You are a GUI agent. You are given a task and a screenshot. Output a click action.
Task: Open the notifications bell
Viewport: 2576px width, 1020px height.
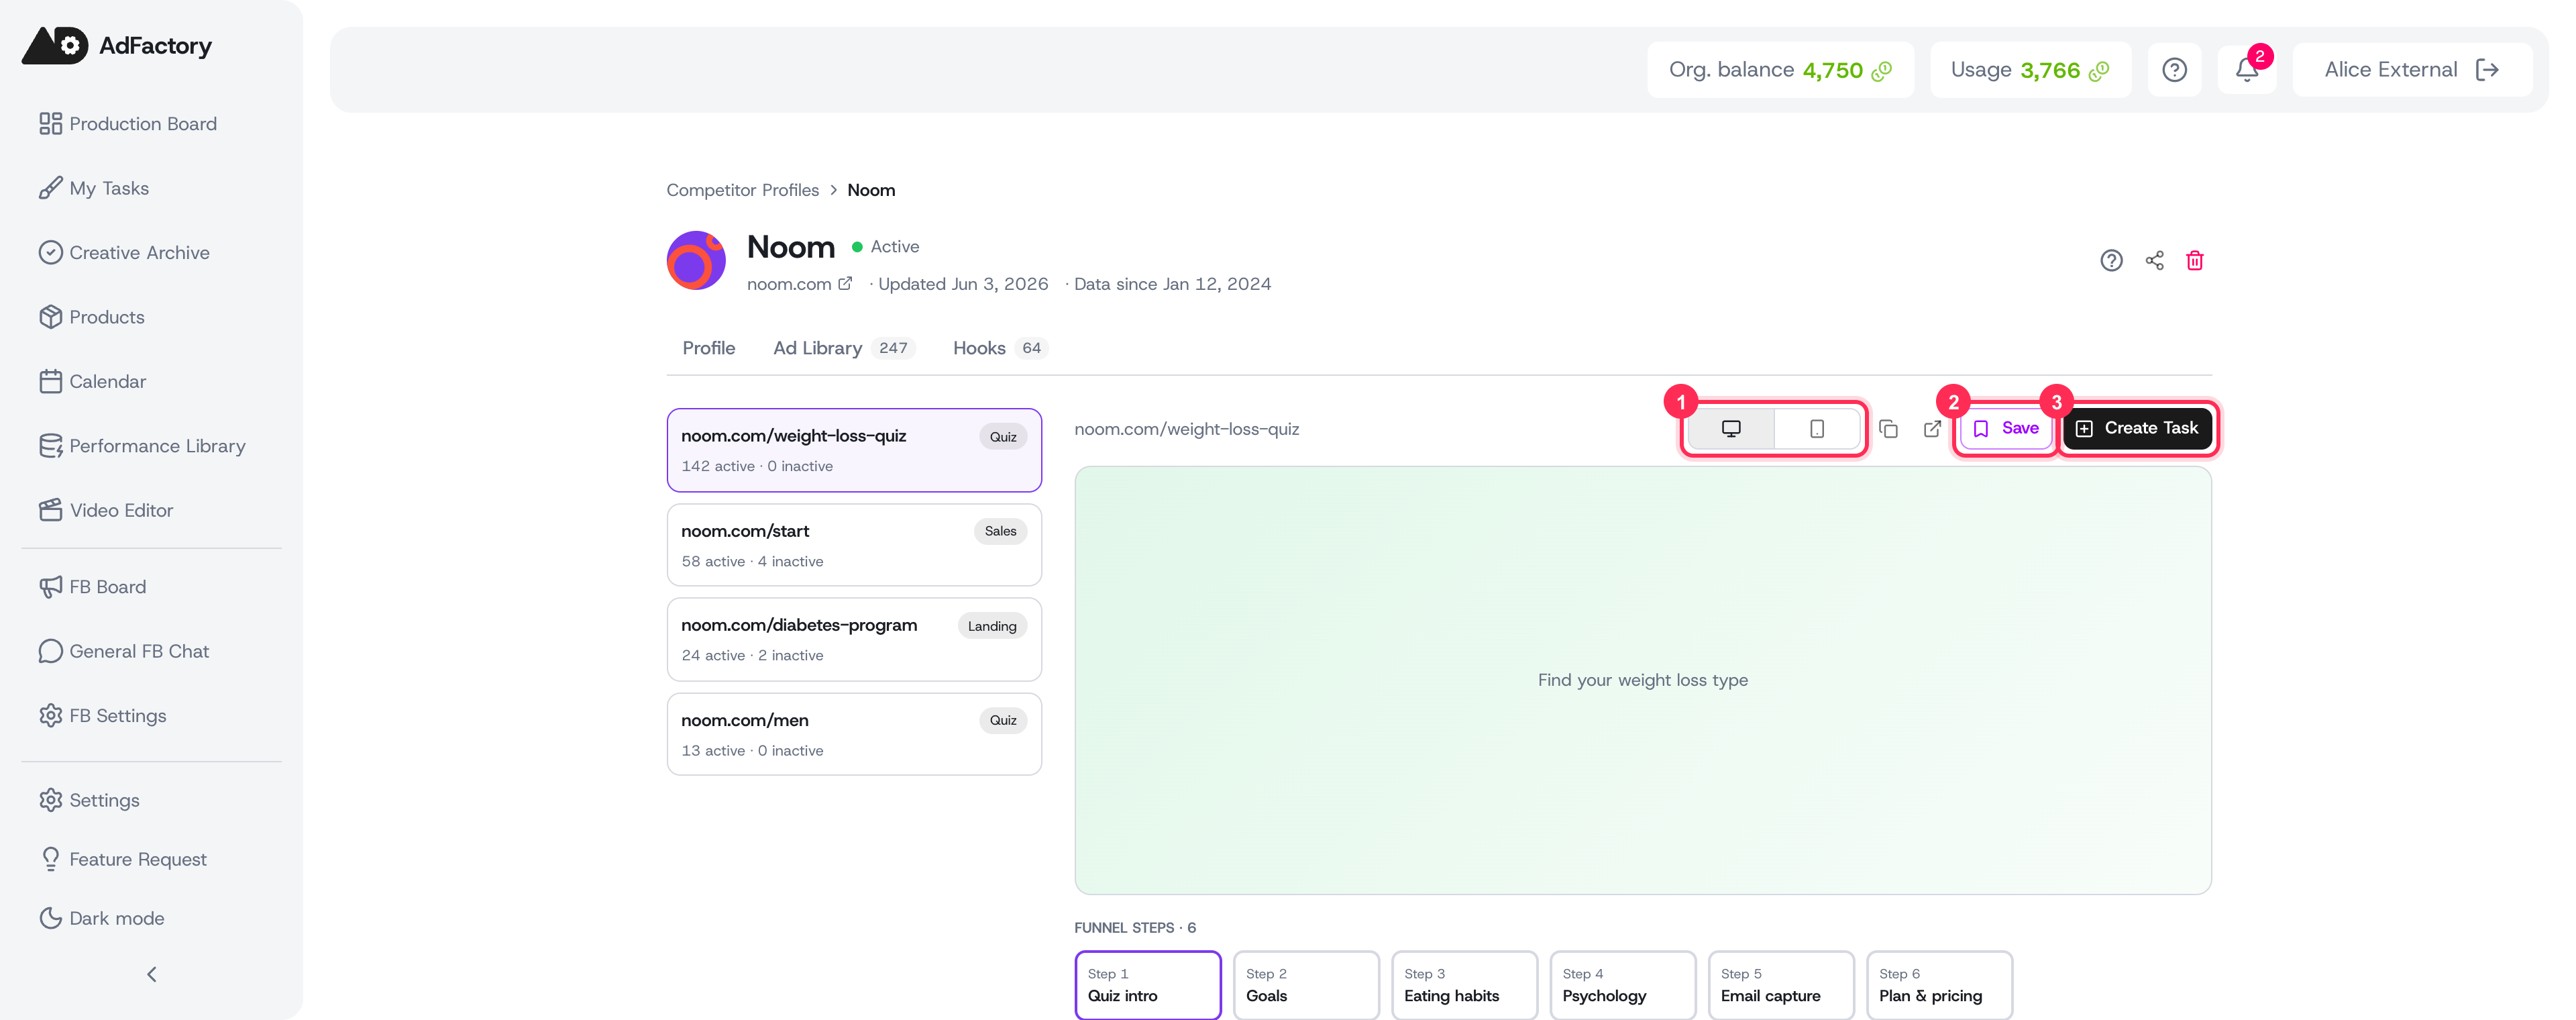pyautogui.click(x=2247, y=70)
